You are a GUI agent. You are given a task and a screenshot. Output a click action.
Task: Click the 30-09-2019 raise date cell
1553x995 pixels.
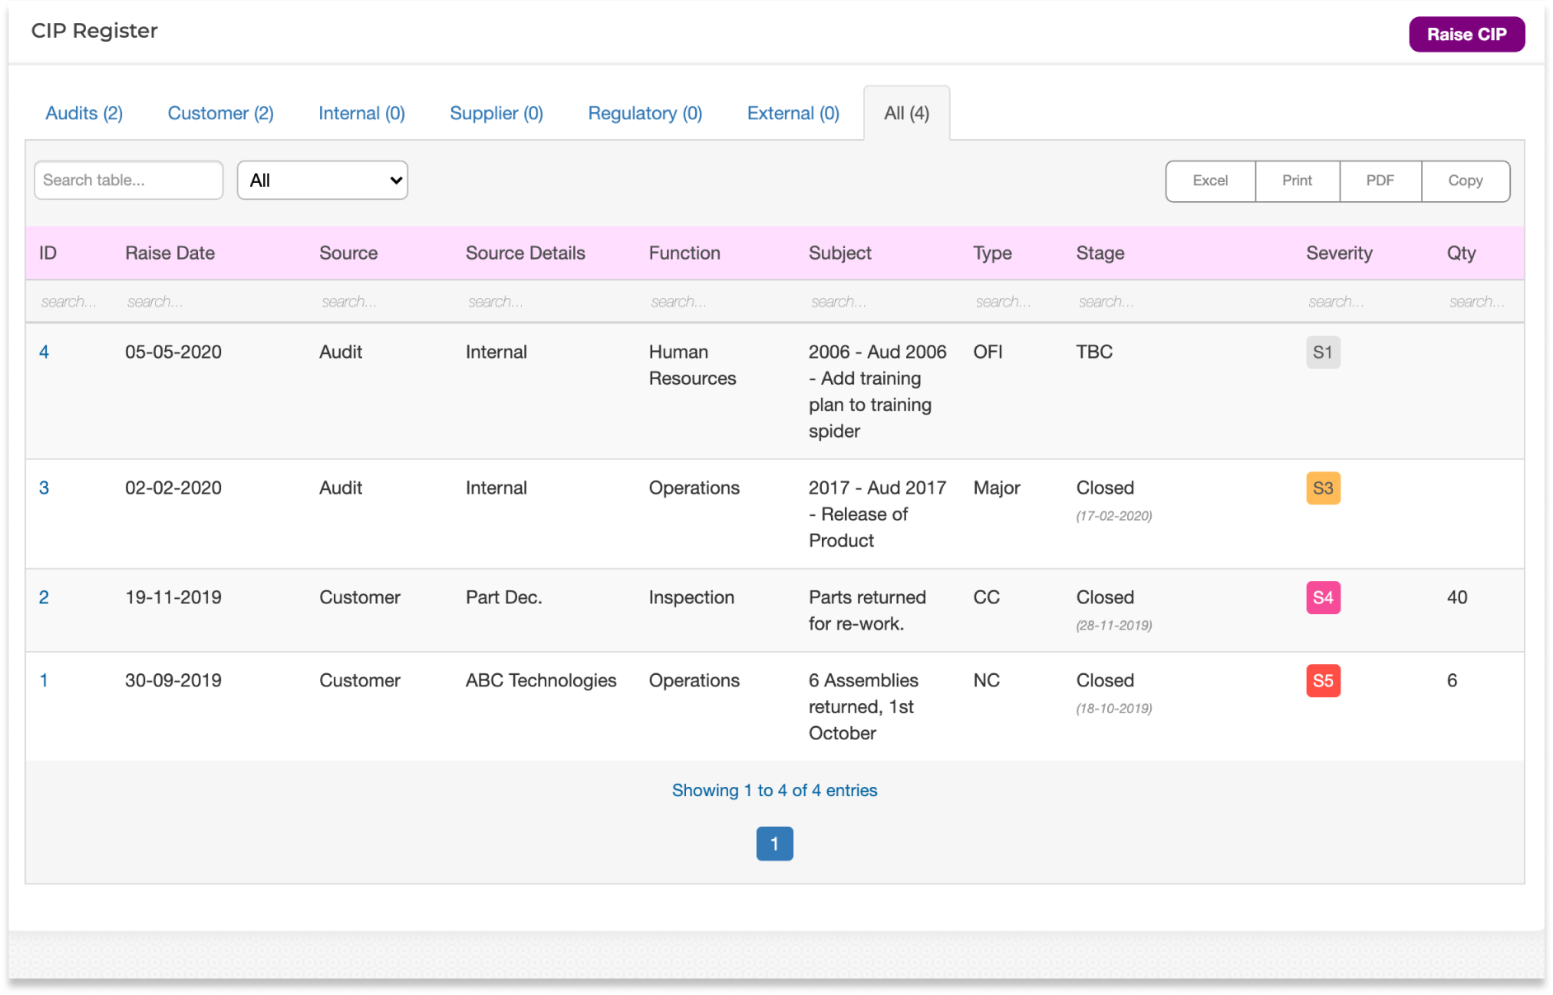(x=173, y=680)
